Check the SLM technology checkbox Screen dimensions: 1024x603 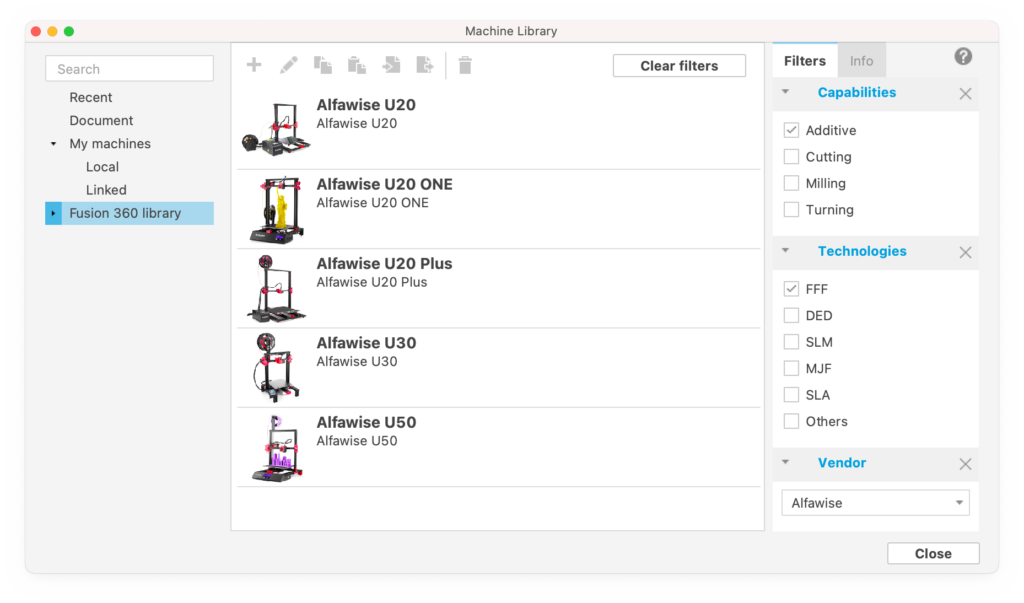click(x=791, y=342)
